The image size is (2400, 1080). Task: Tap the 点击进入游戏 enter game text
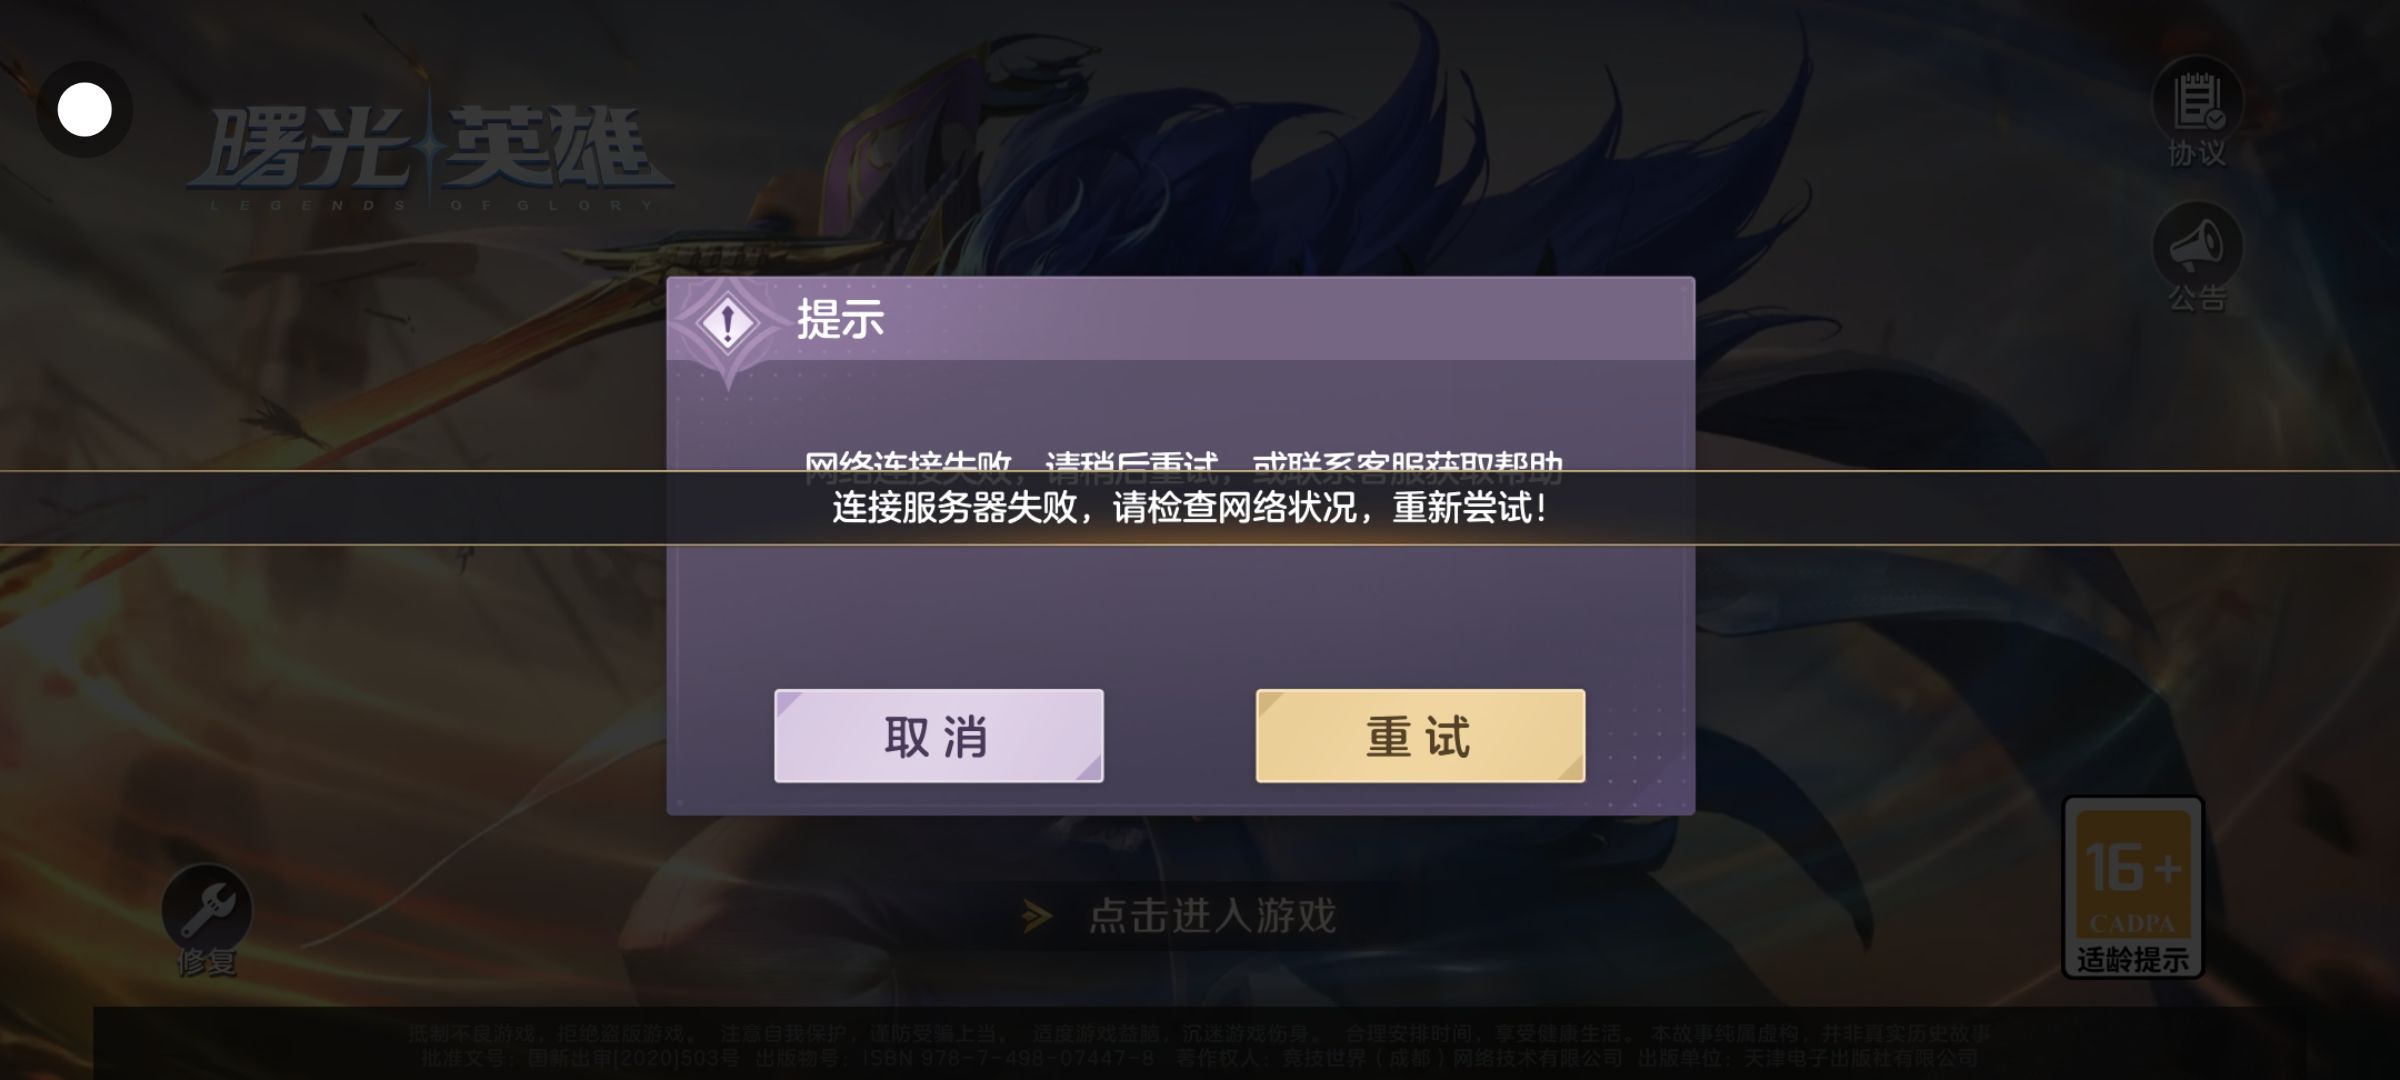1212,915
